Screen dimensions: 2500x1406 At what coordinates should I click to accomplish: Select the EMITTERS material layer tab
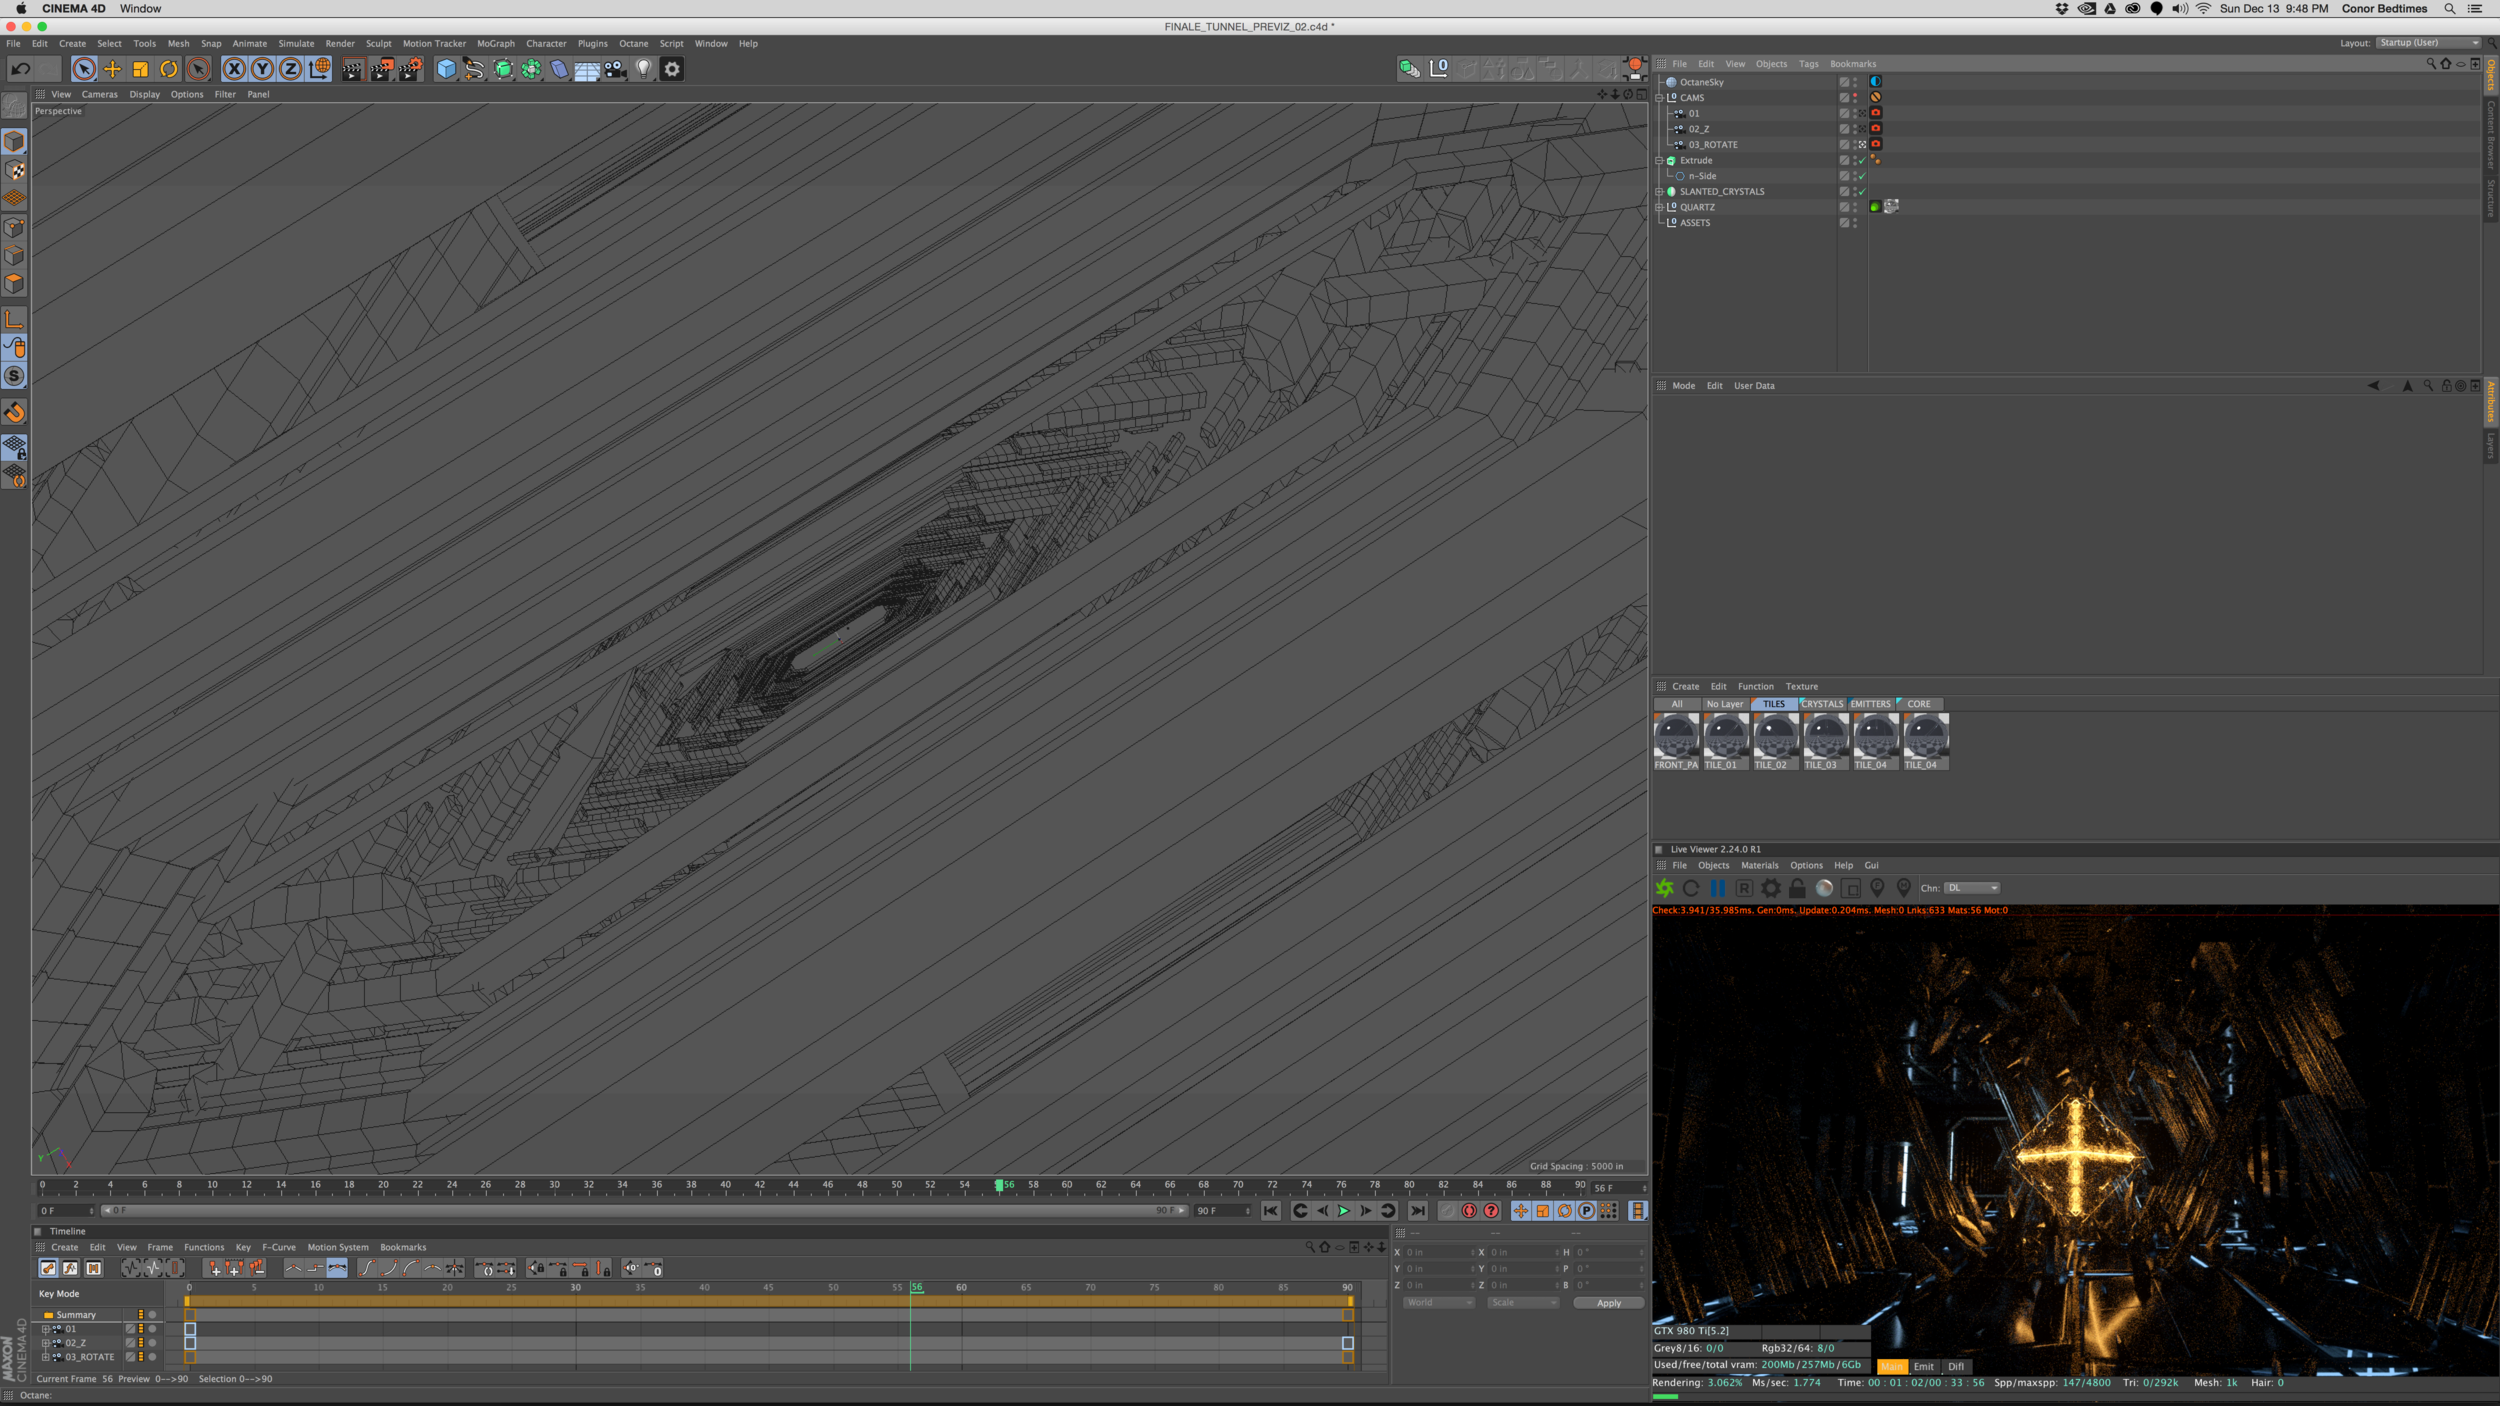1870,704
